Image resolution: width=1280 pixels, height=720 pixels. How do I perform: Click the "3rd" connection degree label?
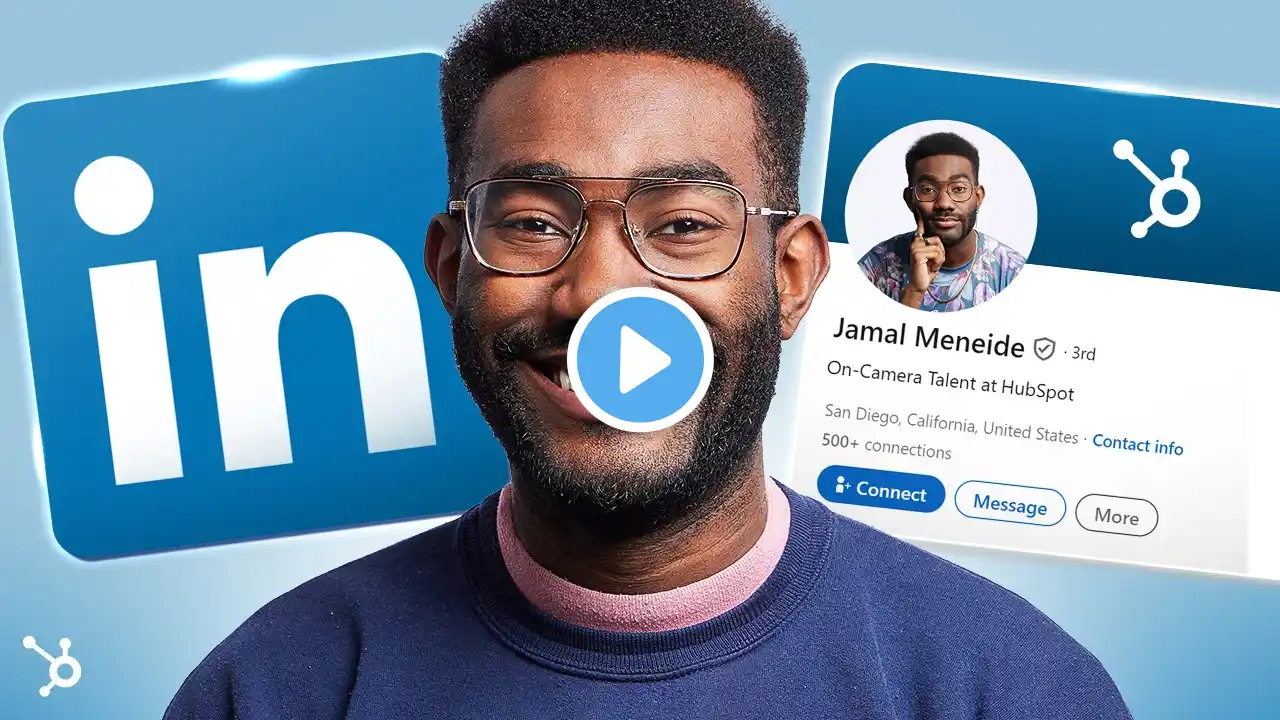(1083, 353)
